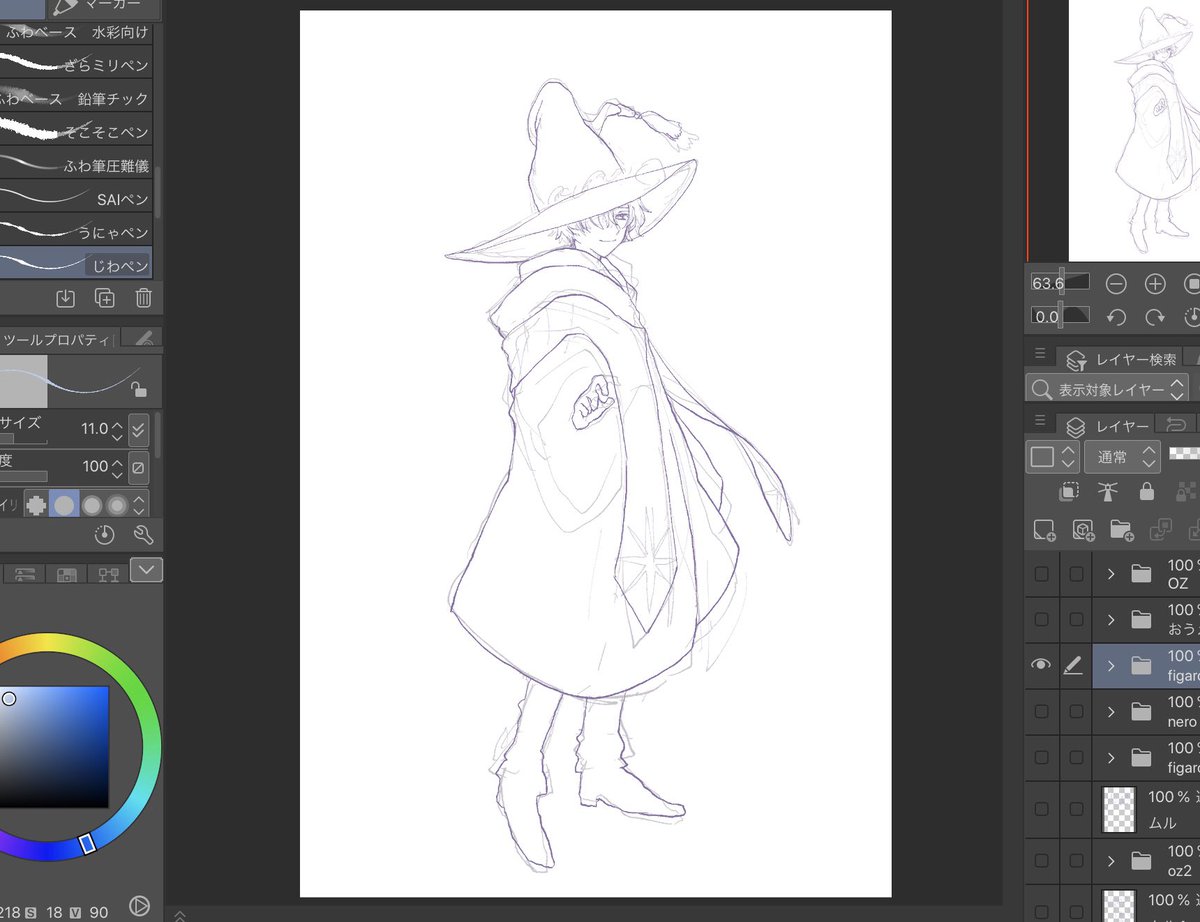Viewport: 1200px width, 922px height.
Task: Expand the nero layer folder
Action: pyautogui.click(x=1111, y=711)
